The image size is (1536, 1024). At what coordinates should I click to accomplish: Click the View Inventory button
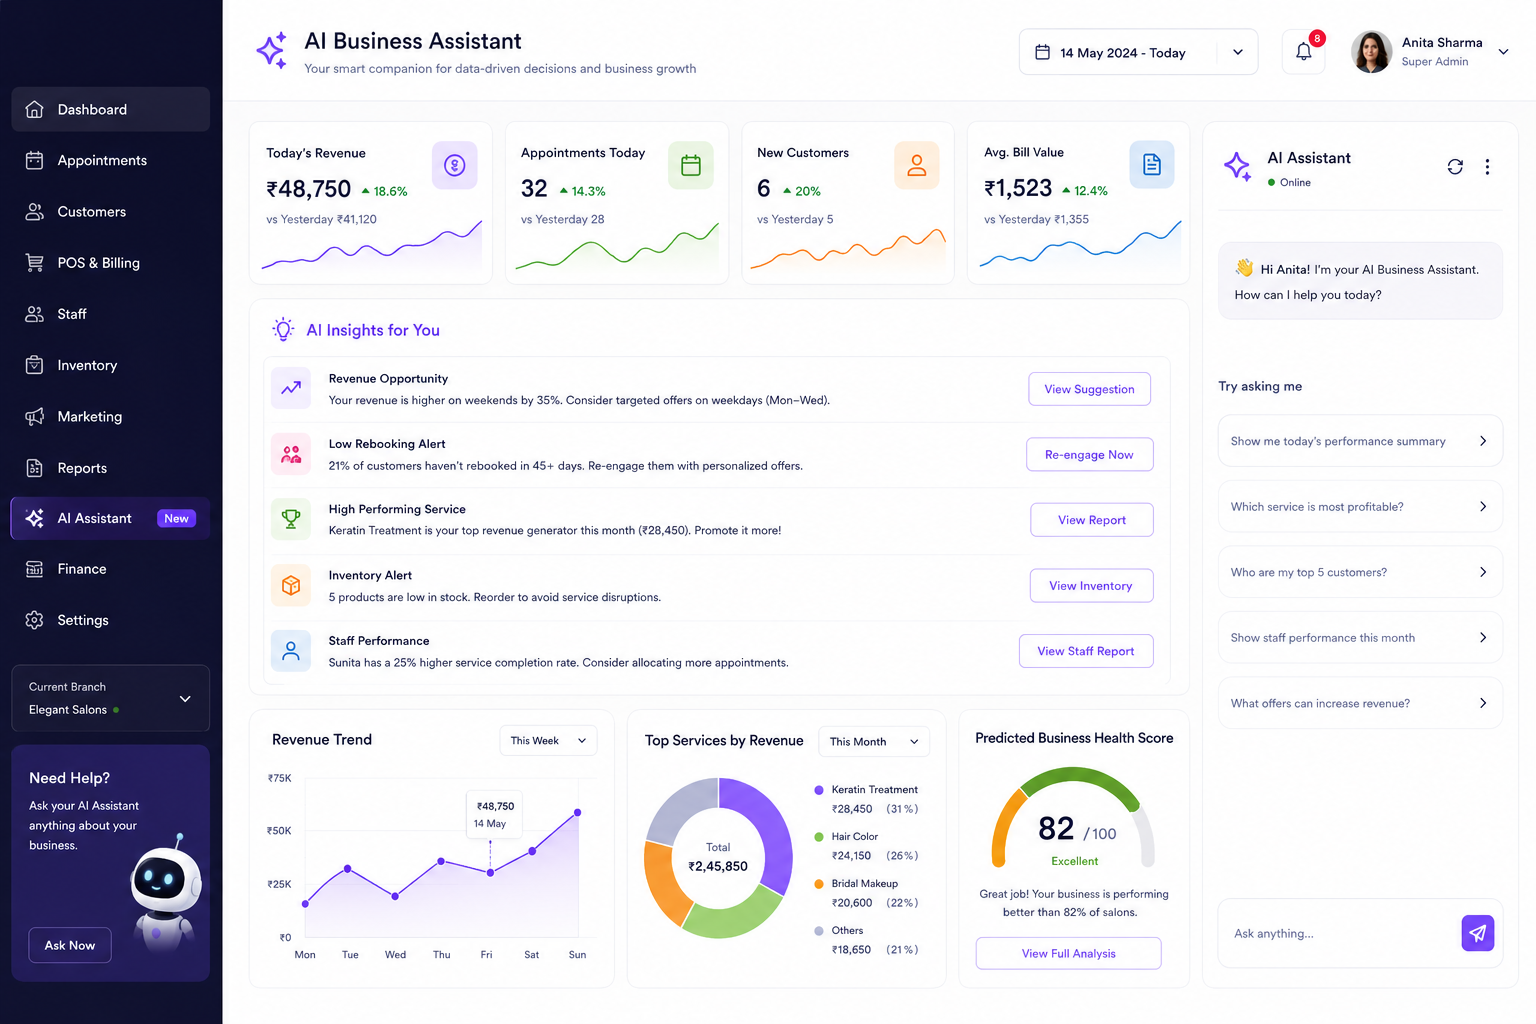(1091, 586)
